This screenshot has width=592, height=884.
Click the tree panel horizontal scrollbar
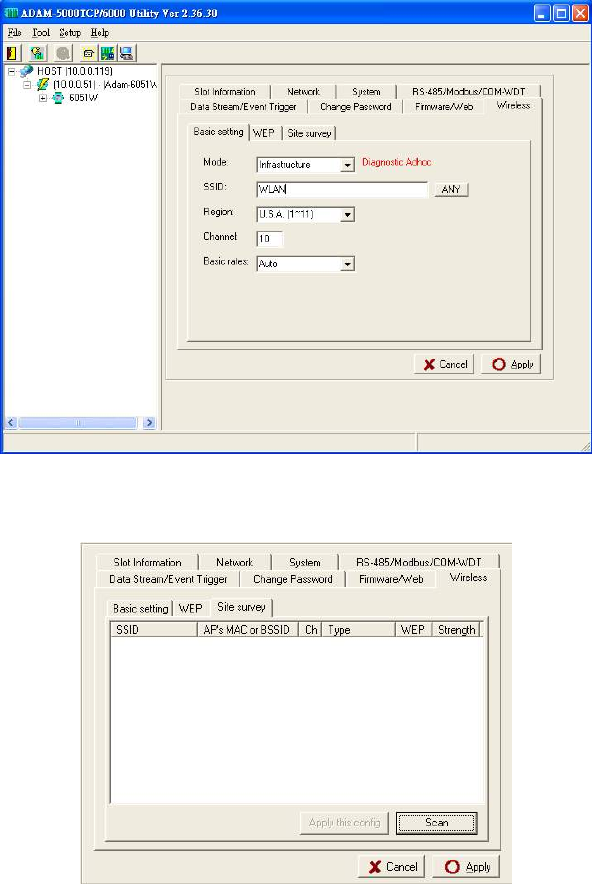[79, 422]
